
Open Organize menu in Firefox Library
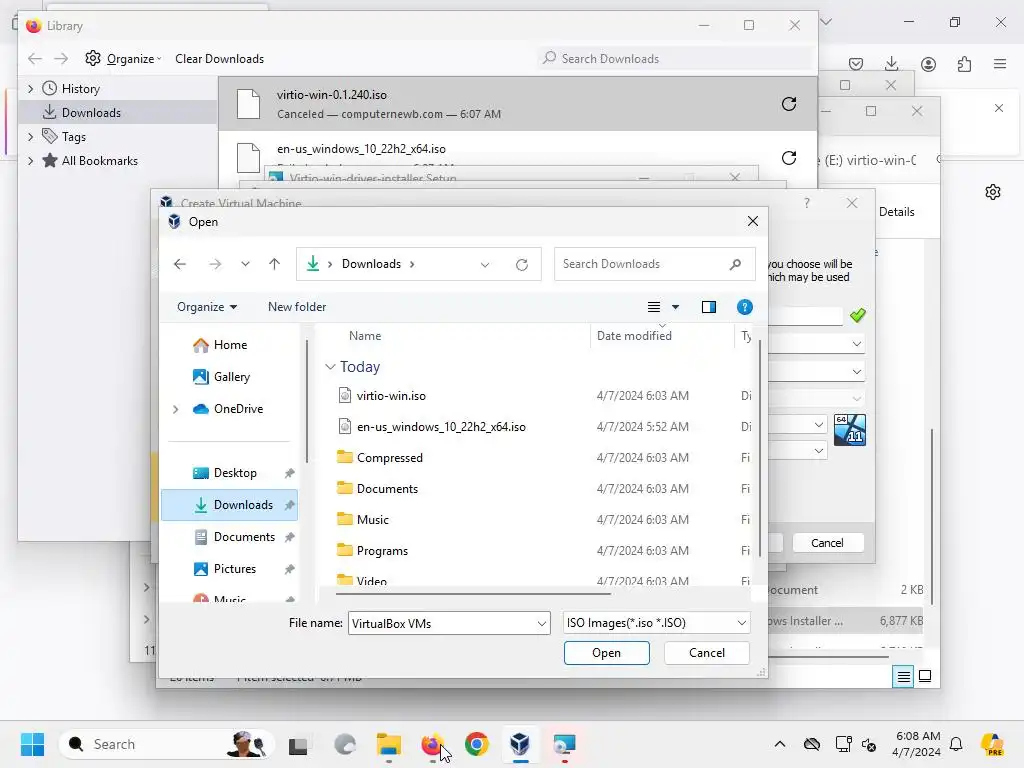(x=123, y=59)
